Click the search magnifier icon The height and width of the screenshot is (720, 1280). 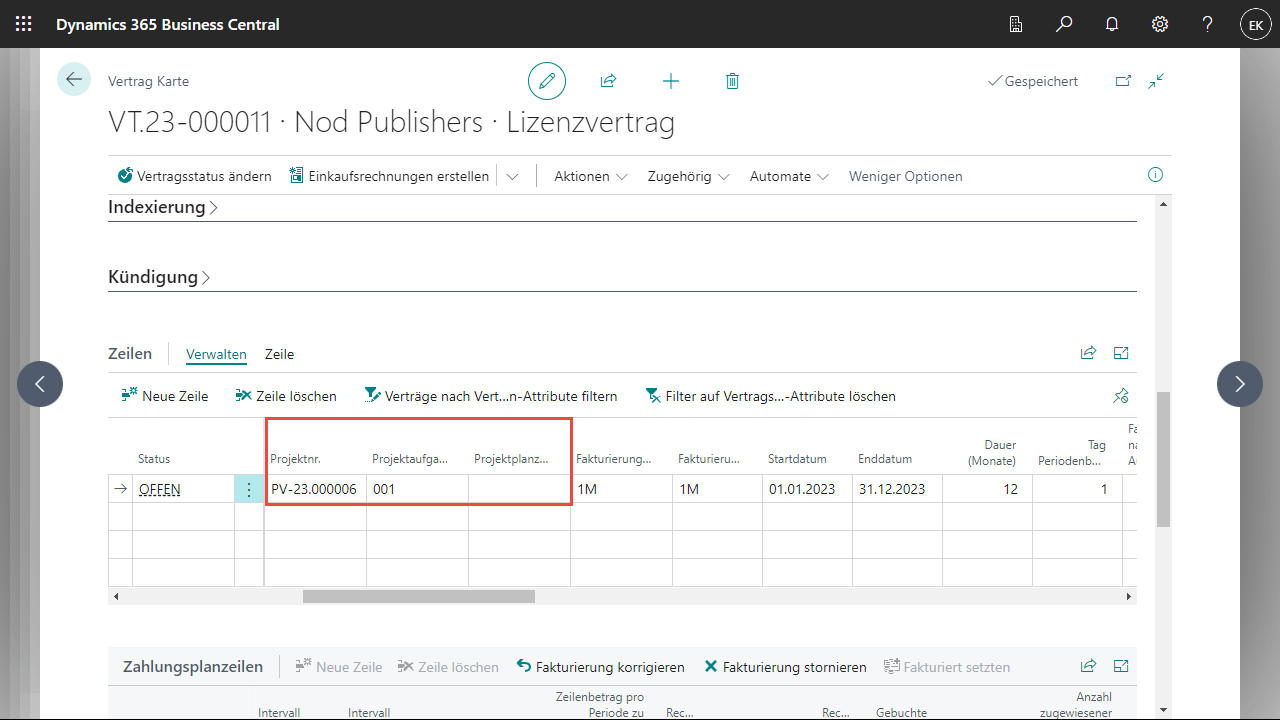[1064, 24]
